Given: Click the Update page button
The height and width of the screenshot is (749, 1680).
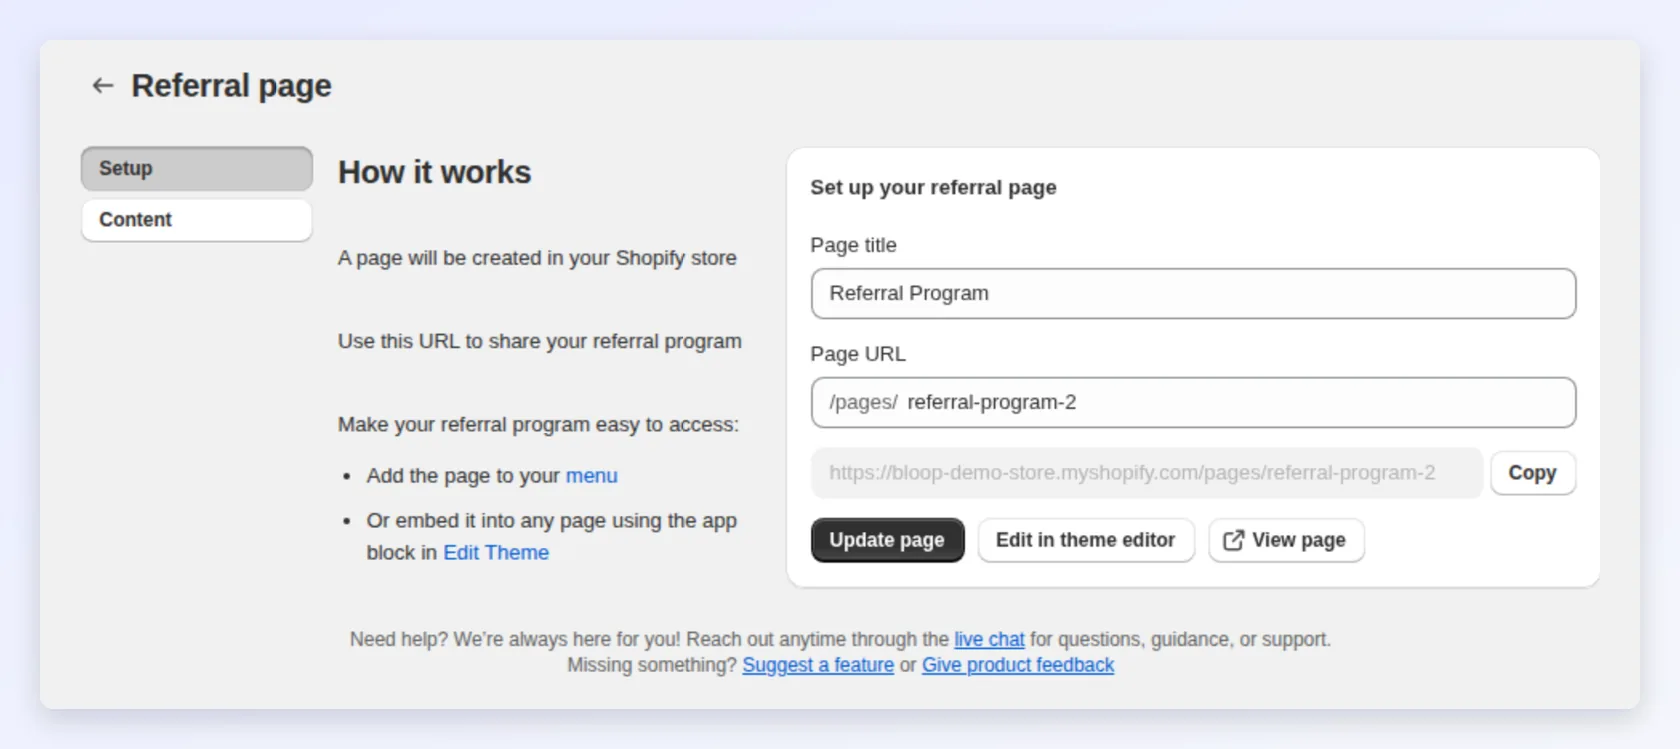Looking at the screenshot, I should (x=887, y=540).
